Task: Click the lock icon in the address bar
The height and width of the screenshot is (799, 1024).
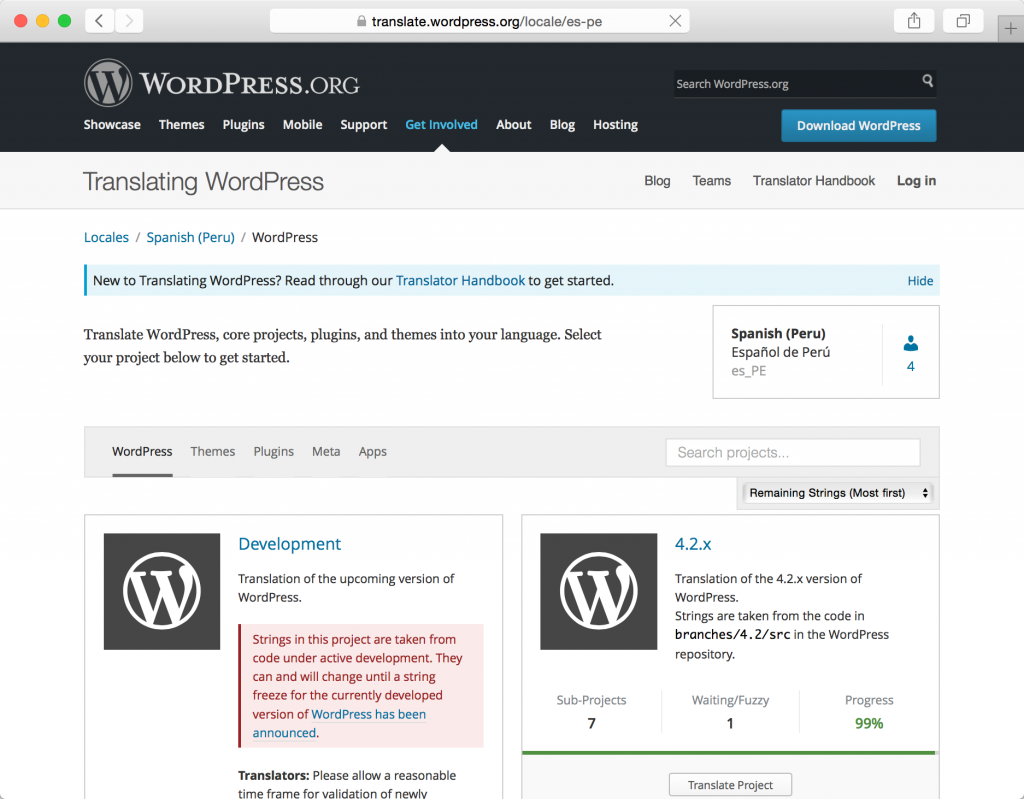Action: pos(361,21)
